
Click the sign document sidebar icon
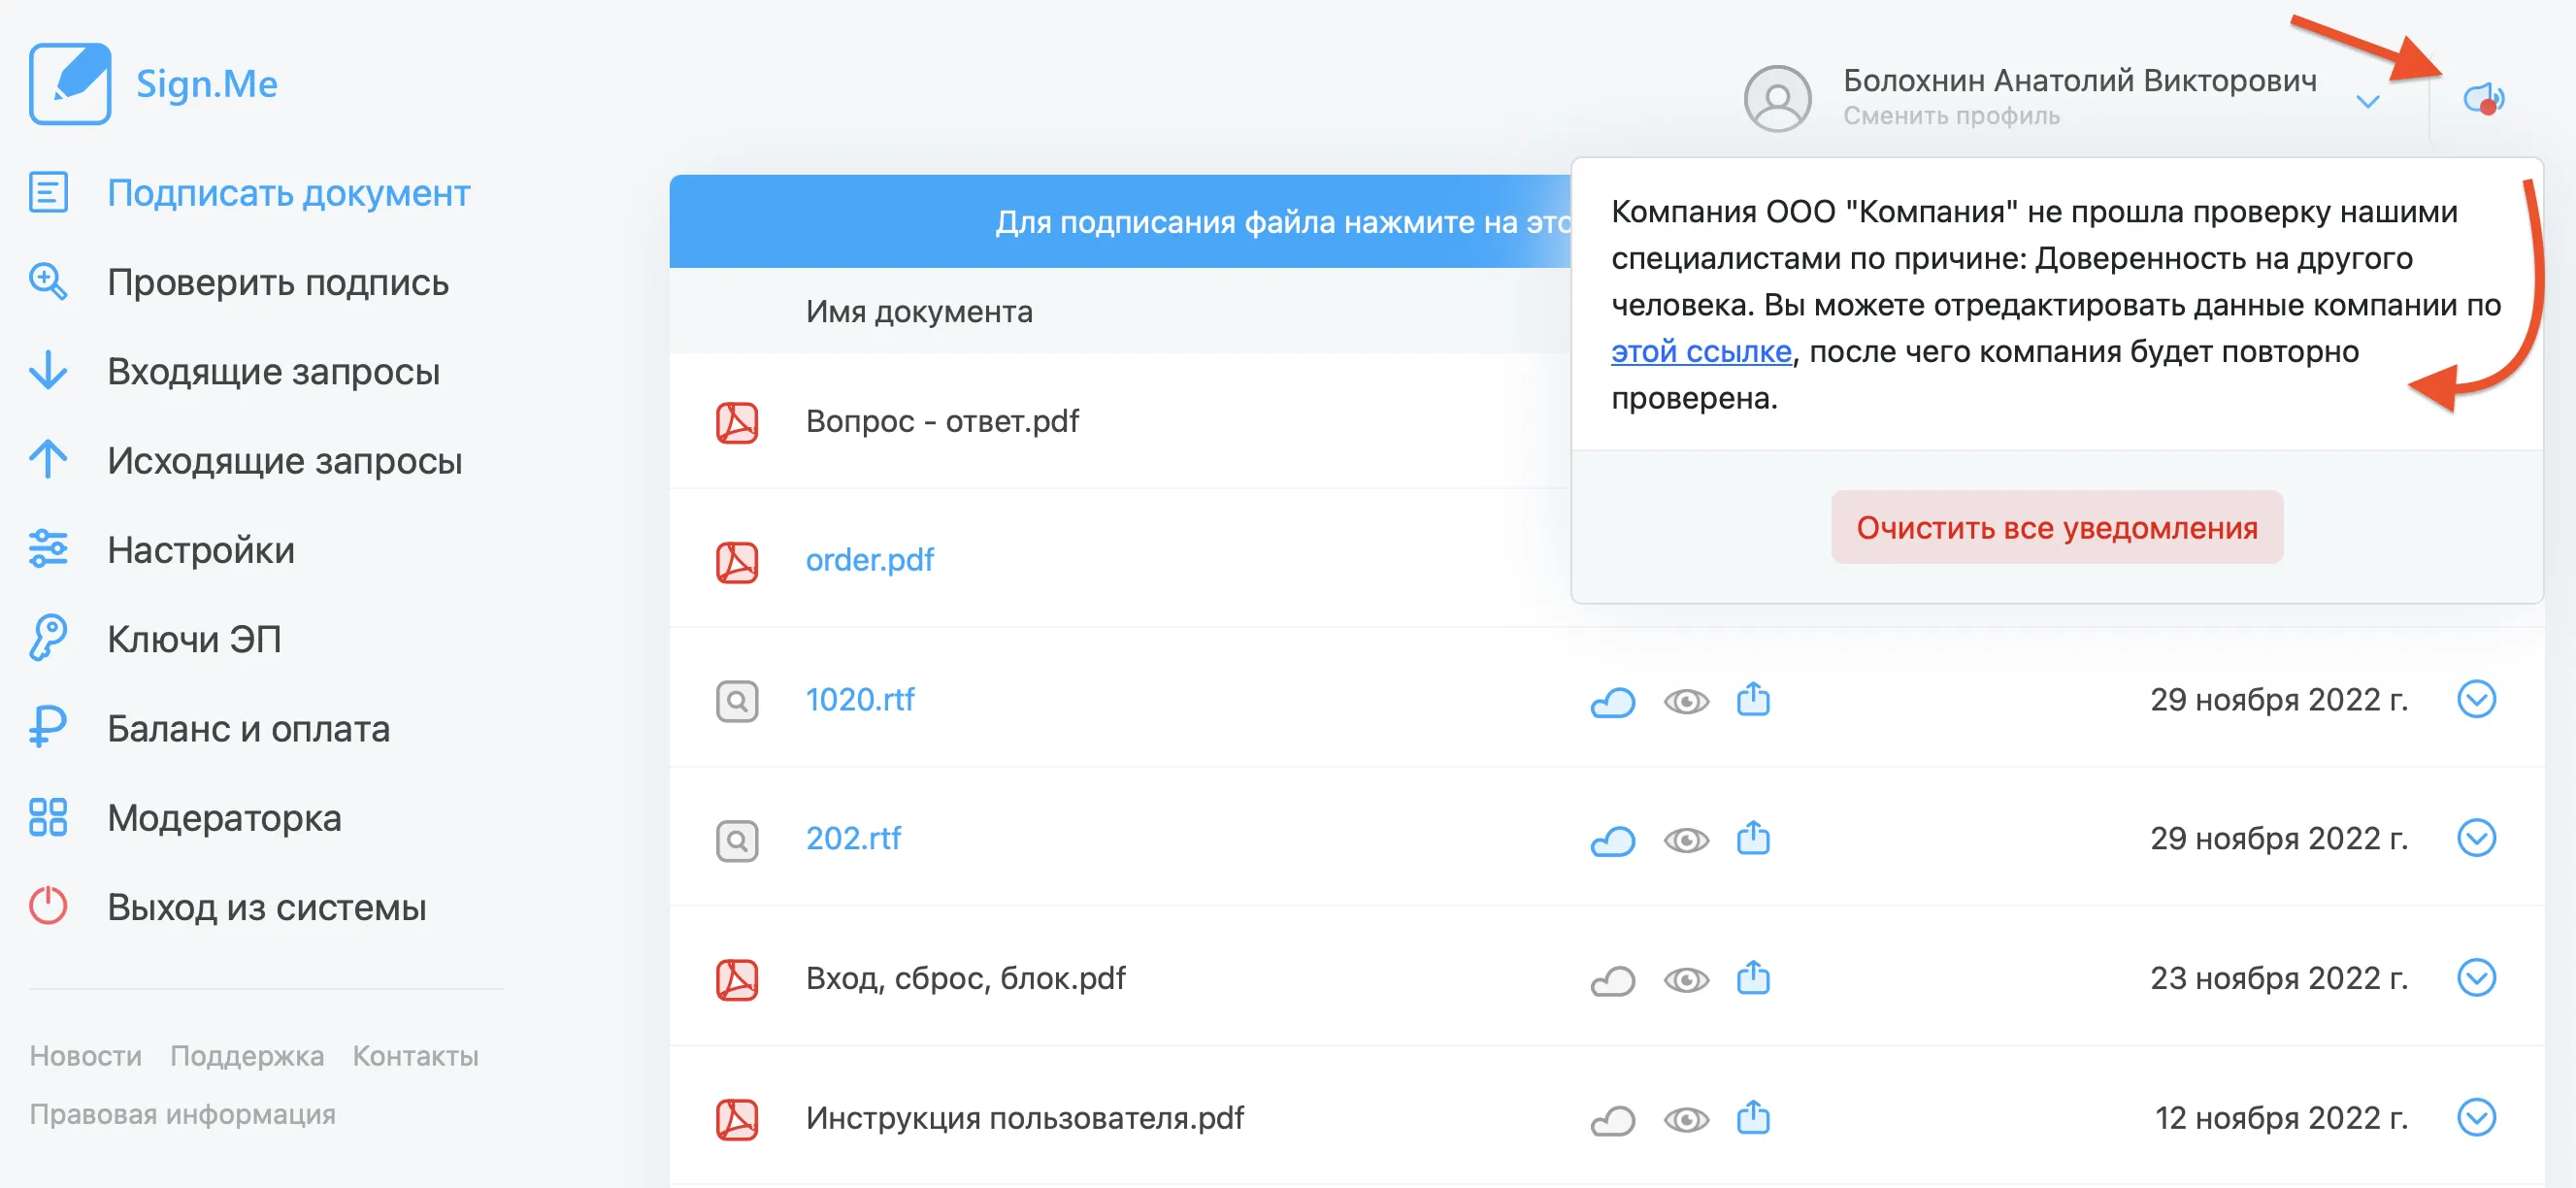pos(48,192)
